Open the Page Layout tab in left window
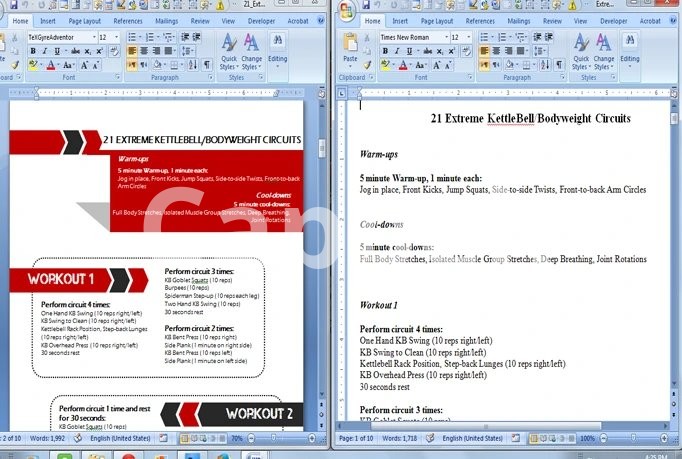The width and height of the screenshot is (682, 459). tap(83, 20)
